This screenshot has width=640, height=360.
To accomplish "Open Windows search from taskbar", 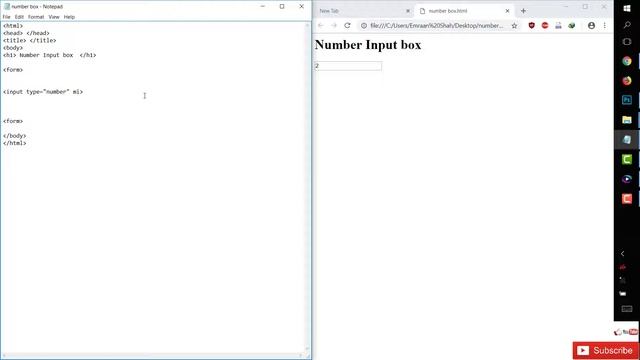I will [627, 25].
